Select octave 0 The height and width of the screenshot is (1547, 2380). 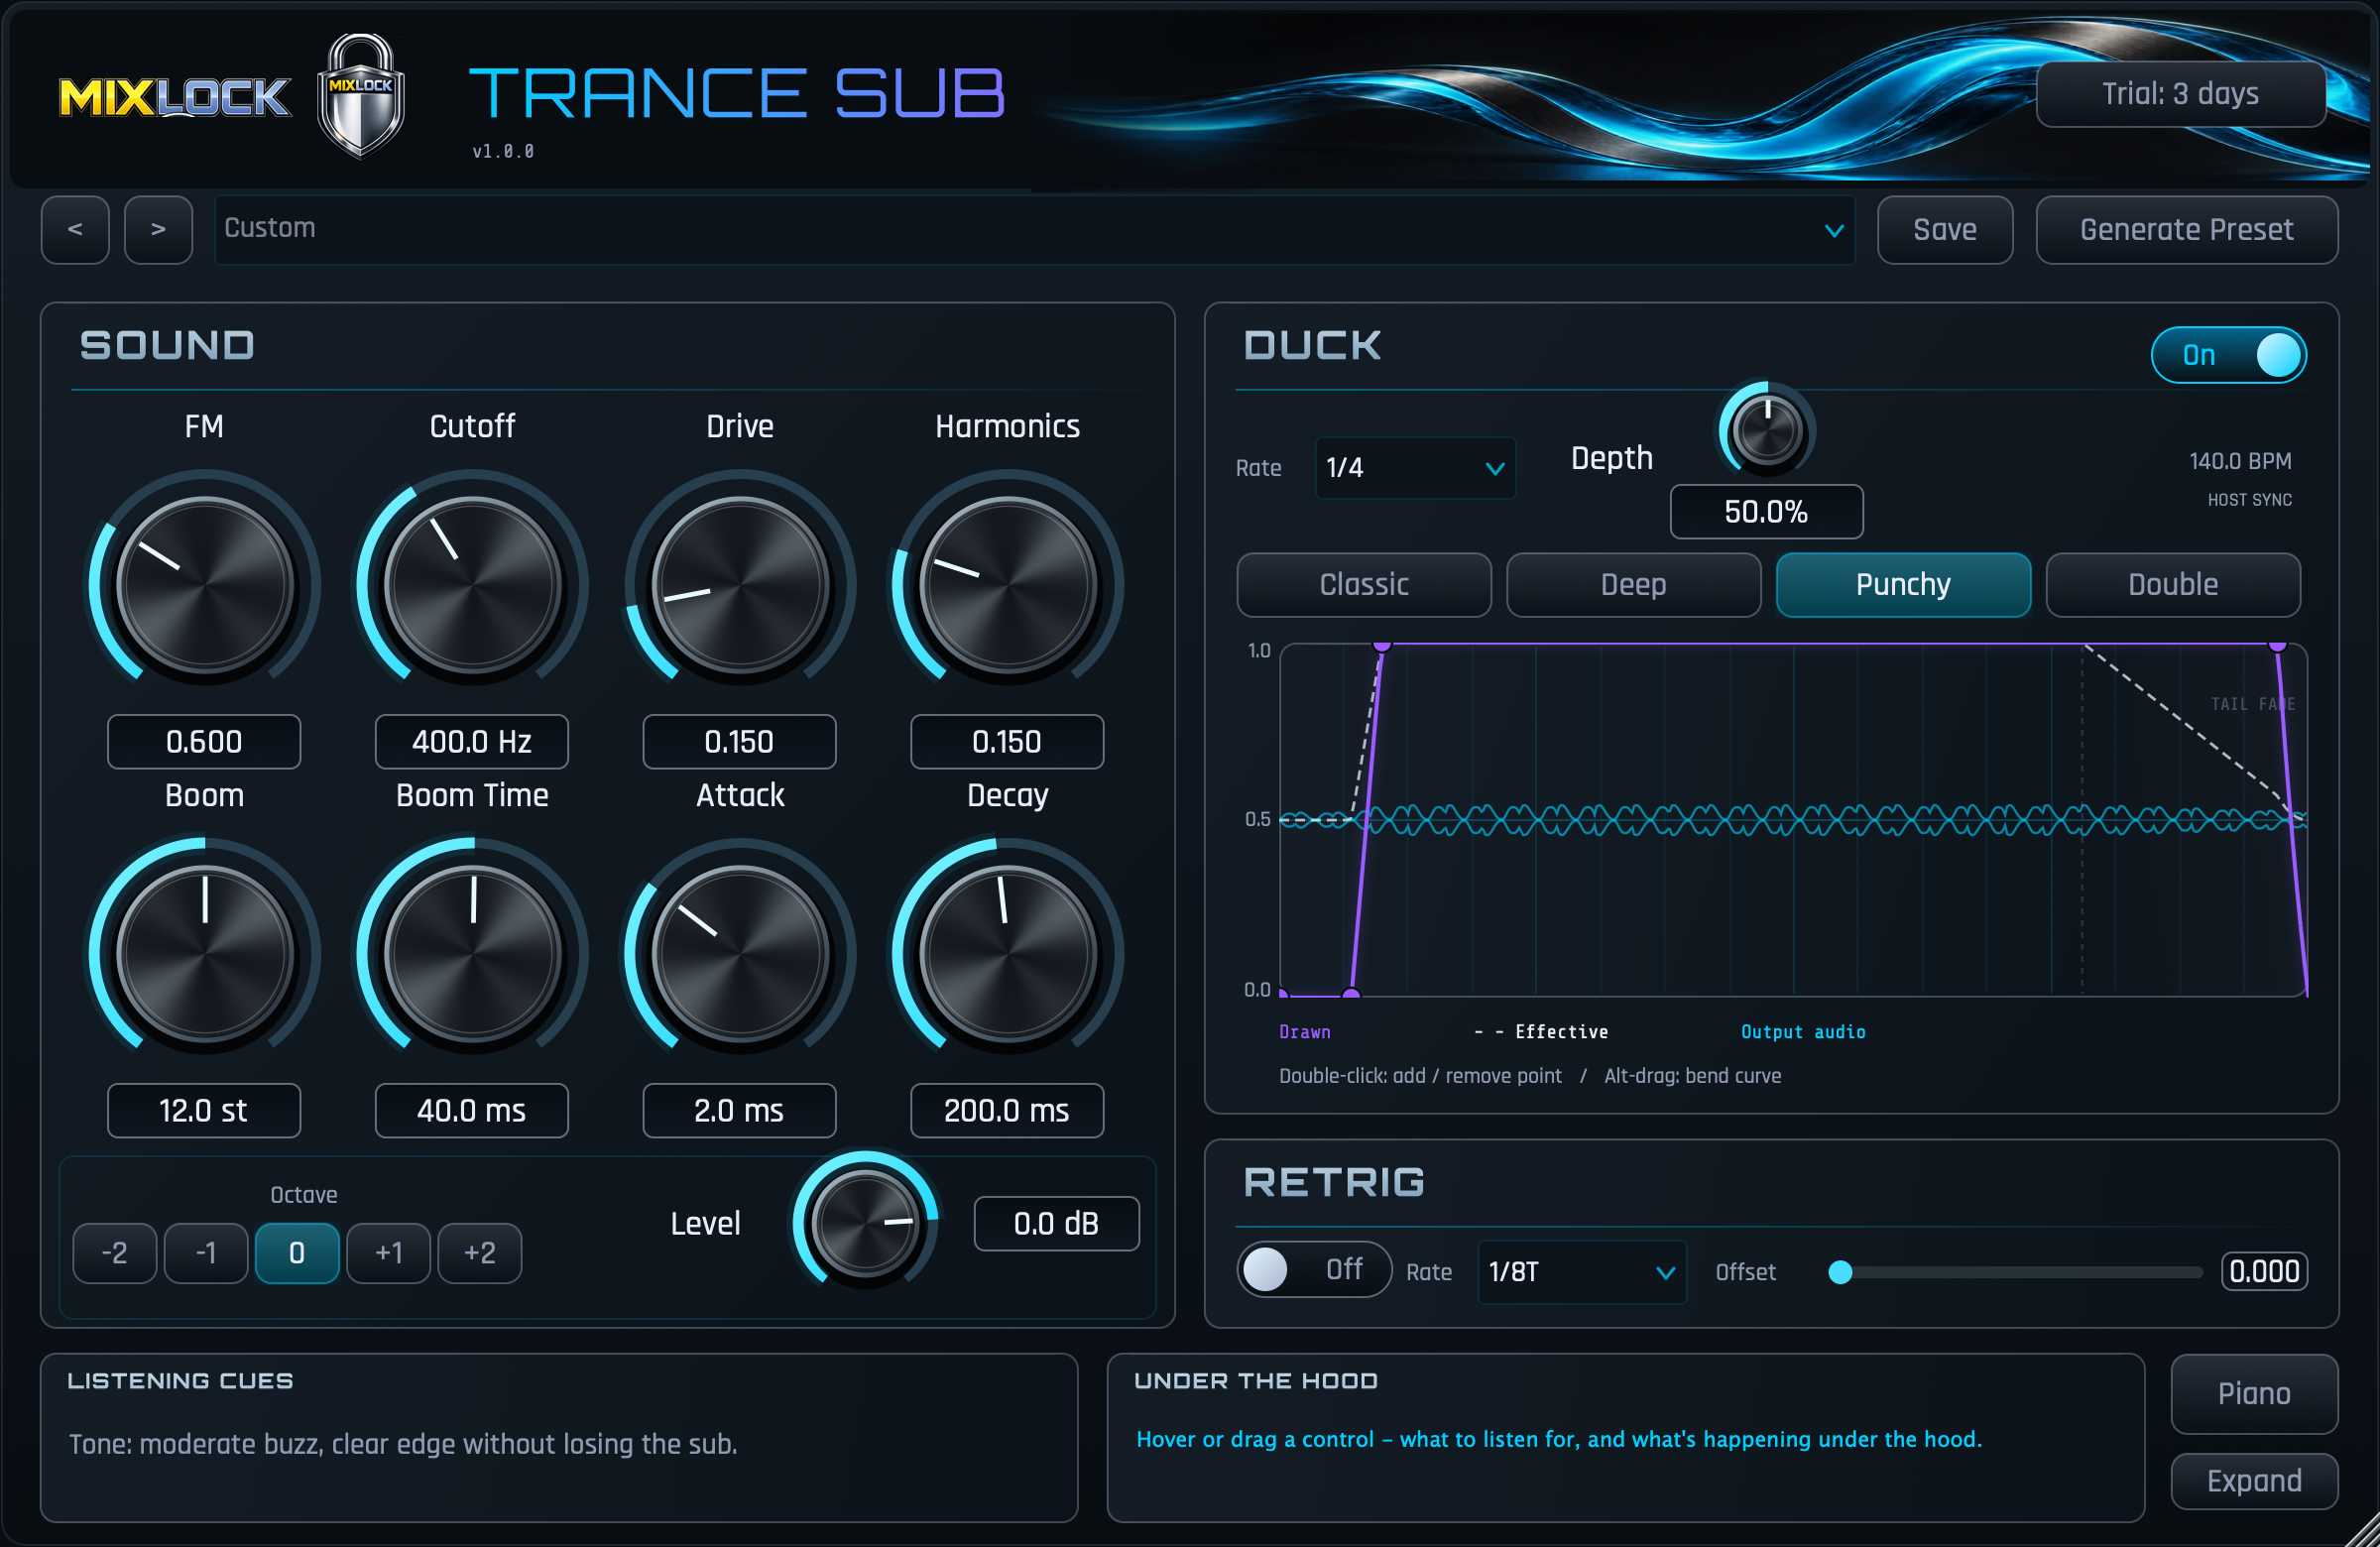pyautogui.click(x=297, y=1253)
